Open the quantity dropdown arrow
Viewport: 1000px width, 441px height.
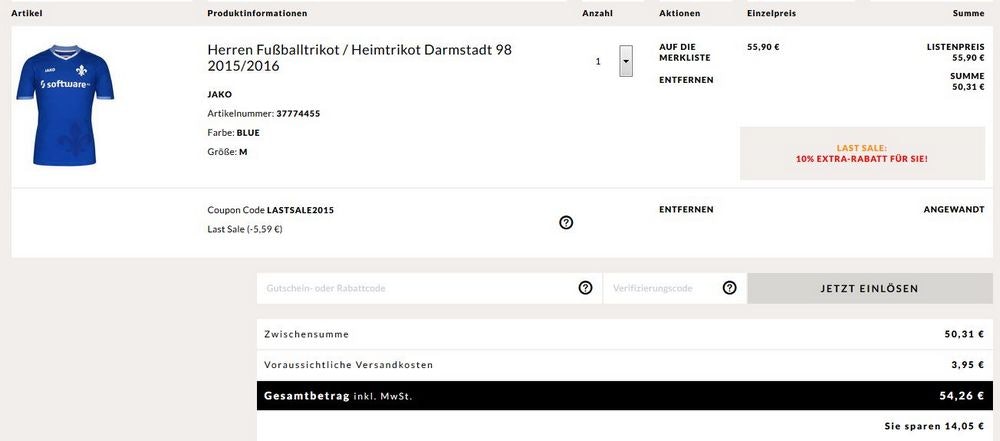[626, 61]
